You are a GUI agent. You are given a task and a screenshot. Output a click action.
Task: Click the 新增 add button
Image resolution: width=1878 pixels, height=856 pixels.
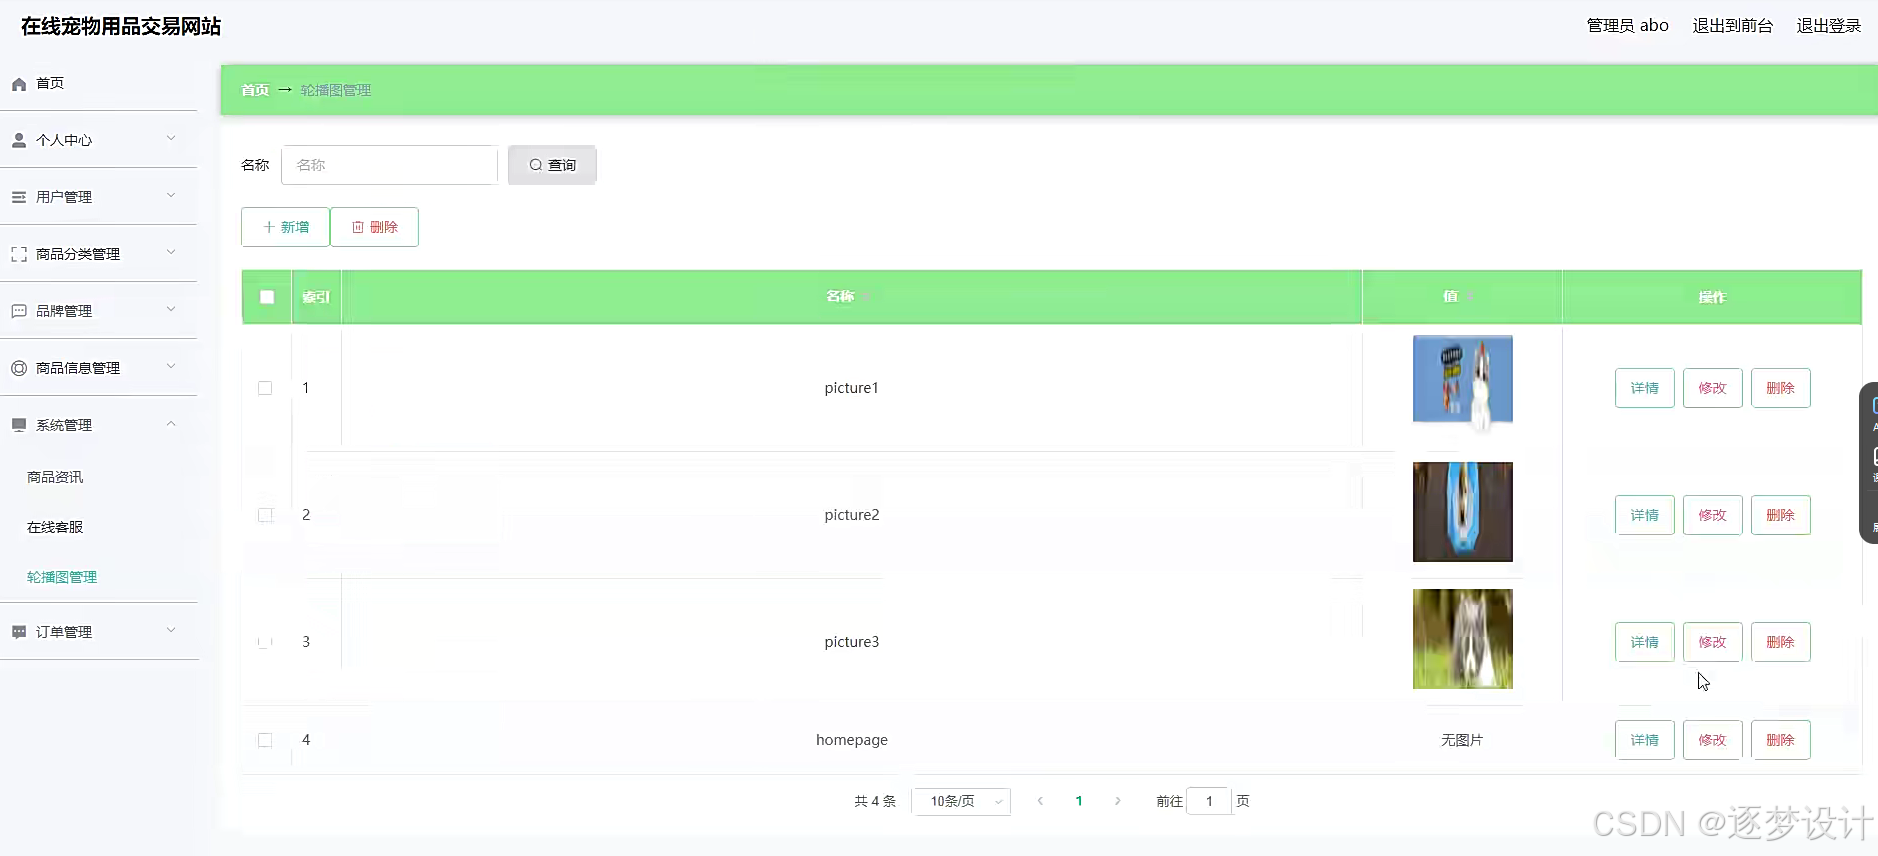click(285, 227)
